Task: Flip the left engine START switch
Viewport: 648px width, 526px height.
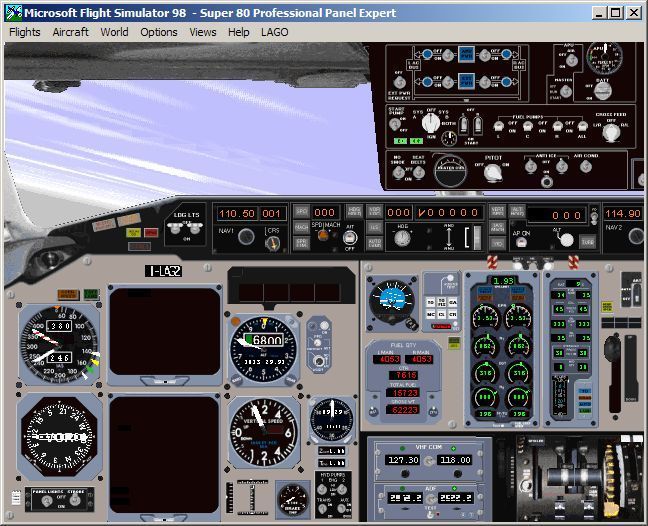Action: pyautogui.click(x=464, y=124)
